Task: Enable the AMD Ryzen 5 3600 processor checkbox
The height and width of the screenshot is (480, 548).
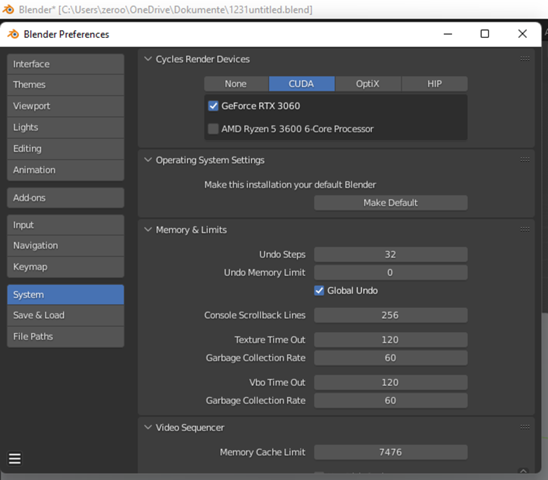Action: [213, 129]
